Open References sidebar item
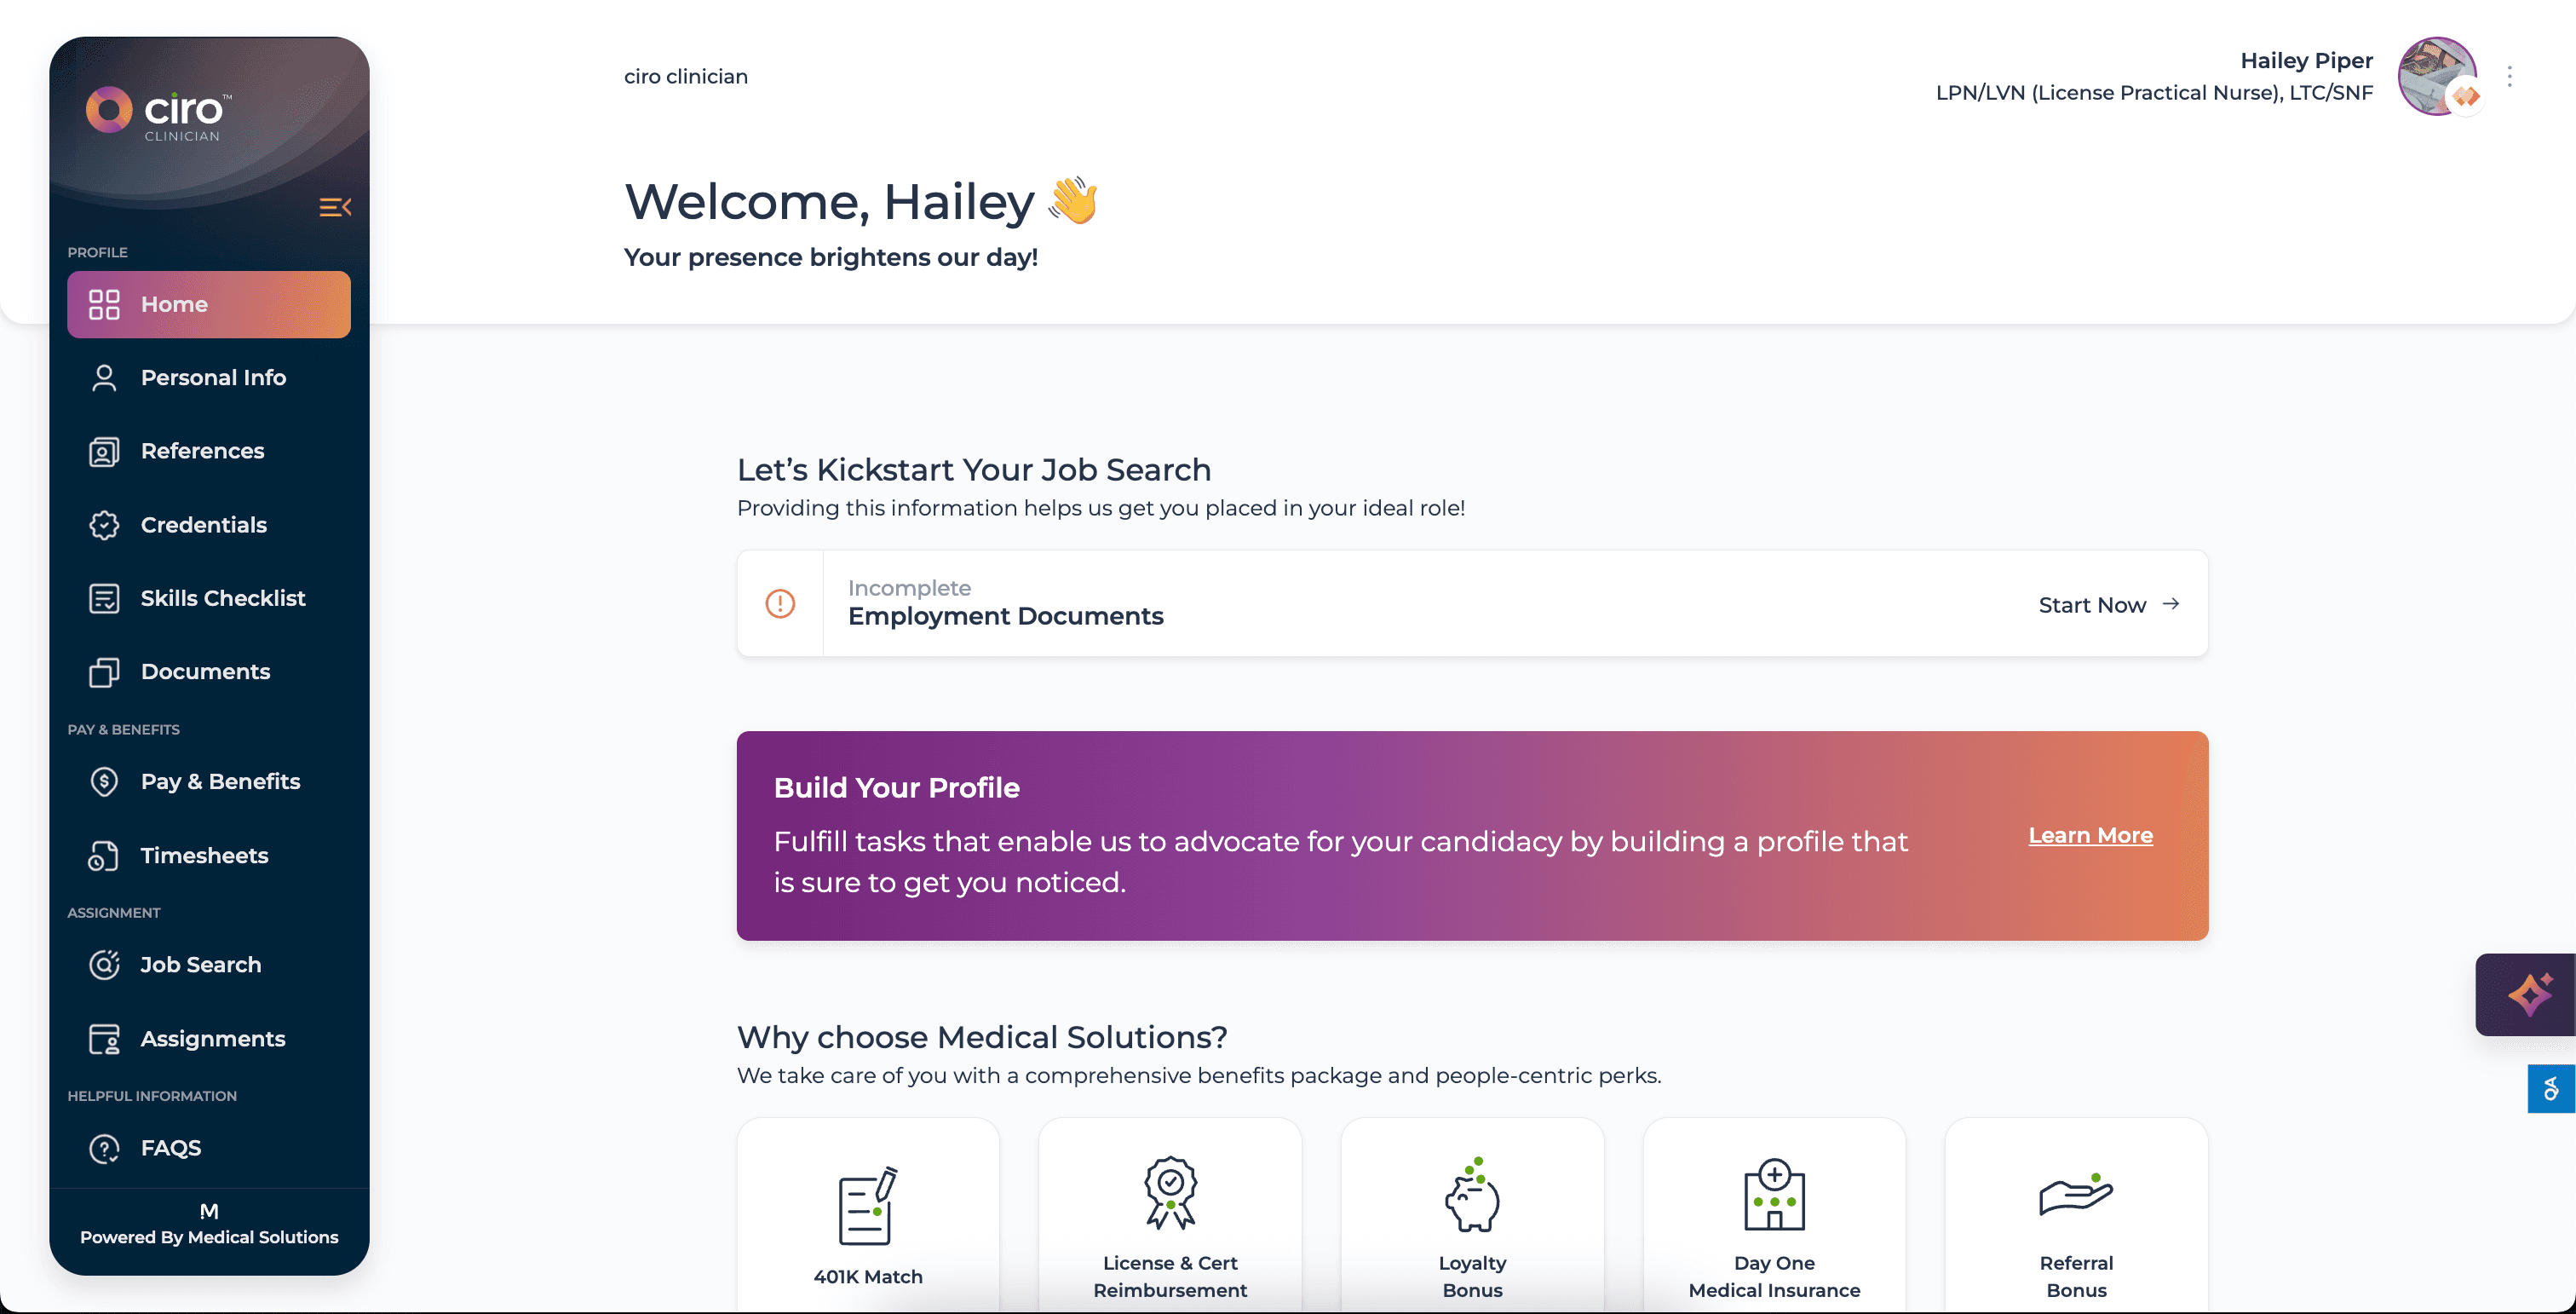 pos(202,451)
